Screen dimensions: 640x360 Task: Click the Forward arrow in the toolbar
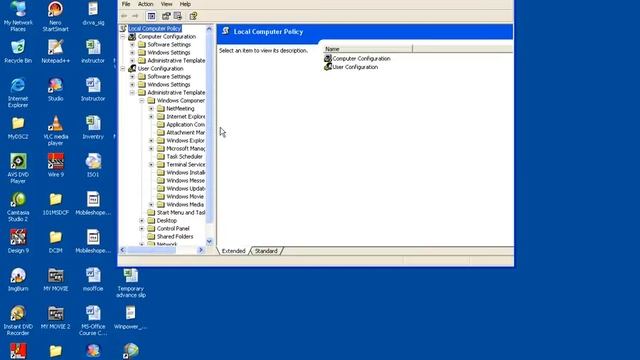(x=135, y=16)
